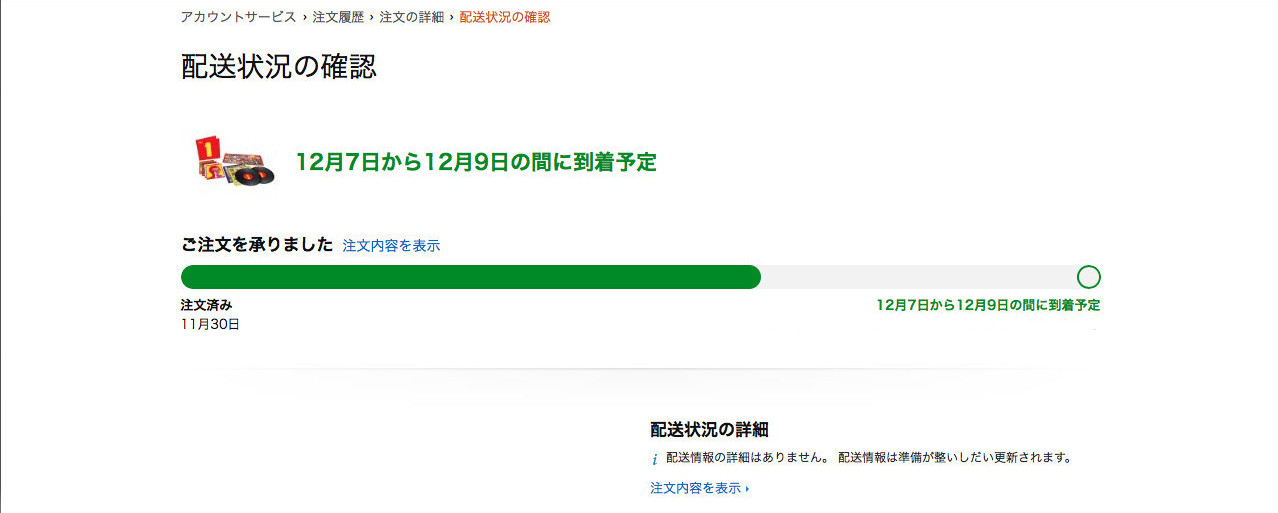Click the 配送情報は準備が整いしだい更新されます message
Viewport: 1278px width, 513px height.
click(x=955, y=458)
